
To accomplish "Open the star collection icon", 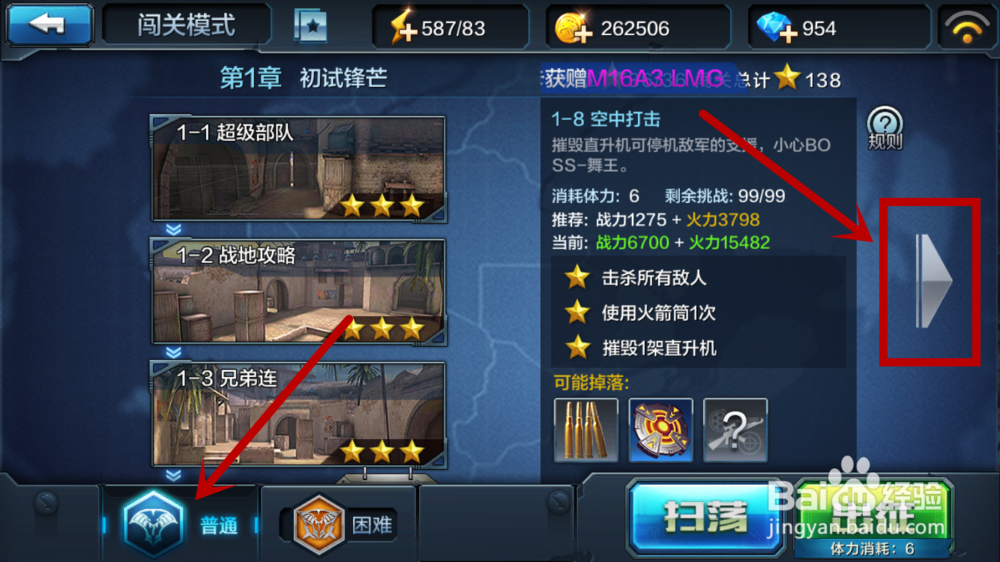I will click(x=311, y=27).
